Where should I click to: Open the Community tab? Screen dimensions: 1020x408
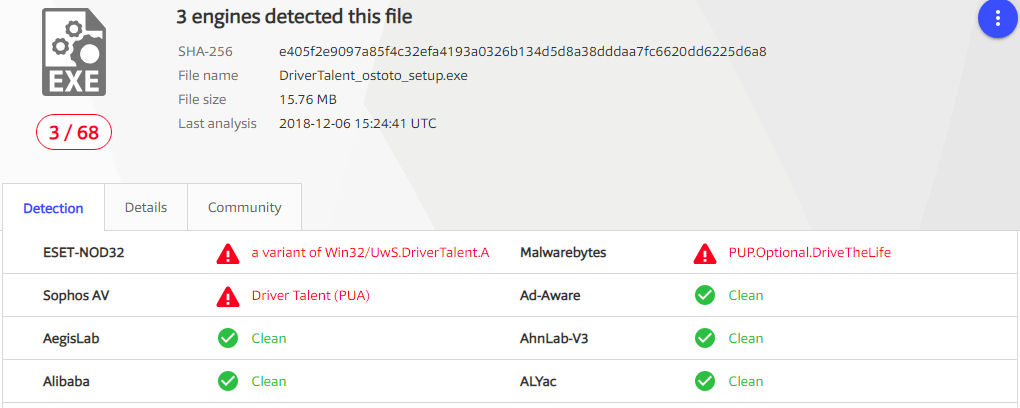[x=244, y=208]
